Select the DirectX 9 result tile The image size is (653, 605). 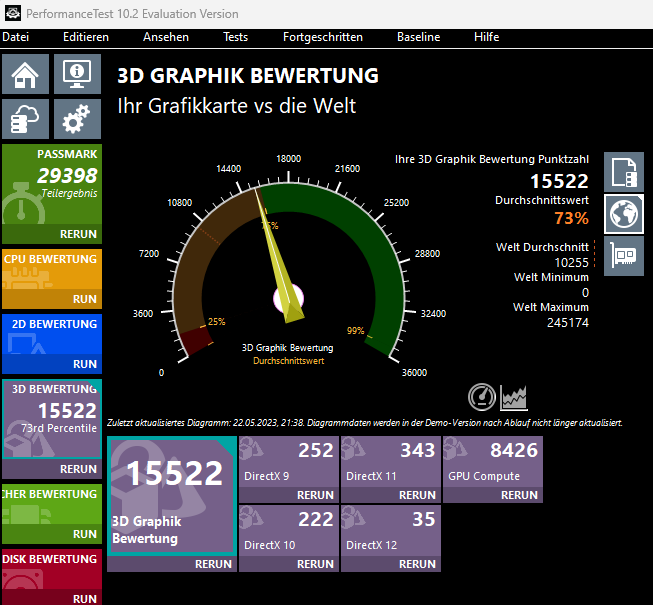click(289, 462)
